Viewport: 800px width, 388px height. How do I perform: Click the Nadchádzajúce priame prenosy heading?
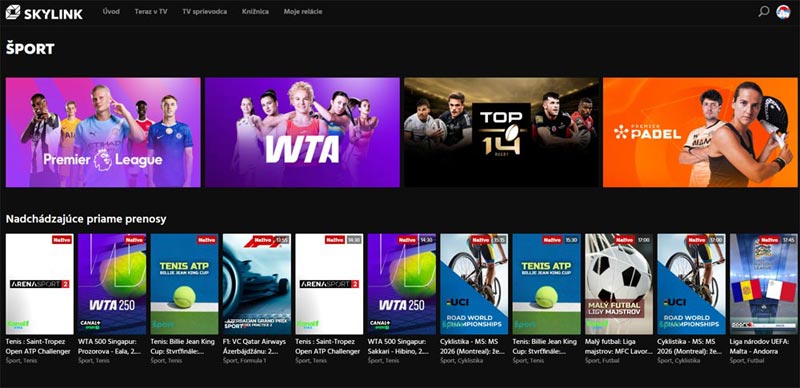point(86,219)
